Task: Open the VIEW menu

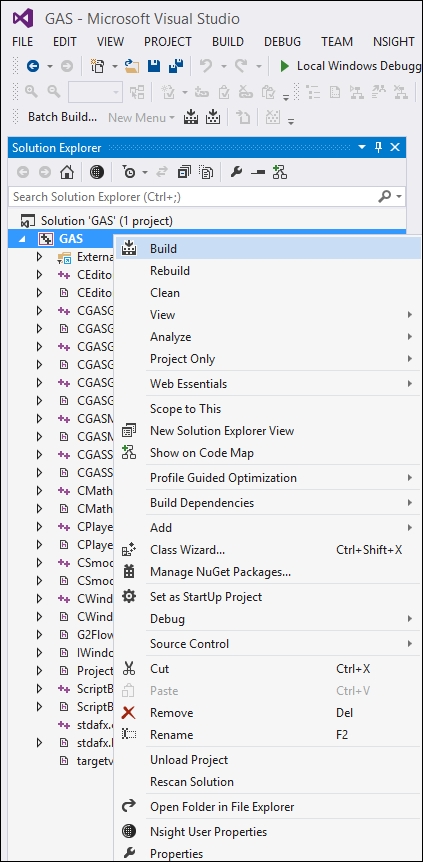Action: click(111, 42)
